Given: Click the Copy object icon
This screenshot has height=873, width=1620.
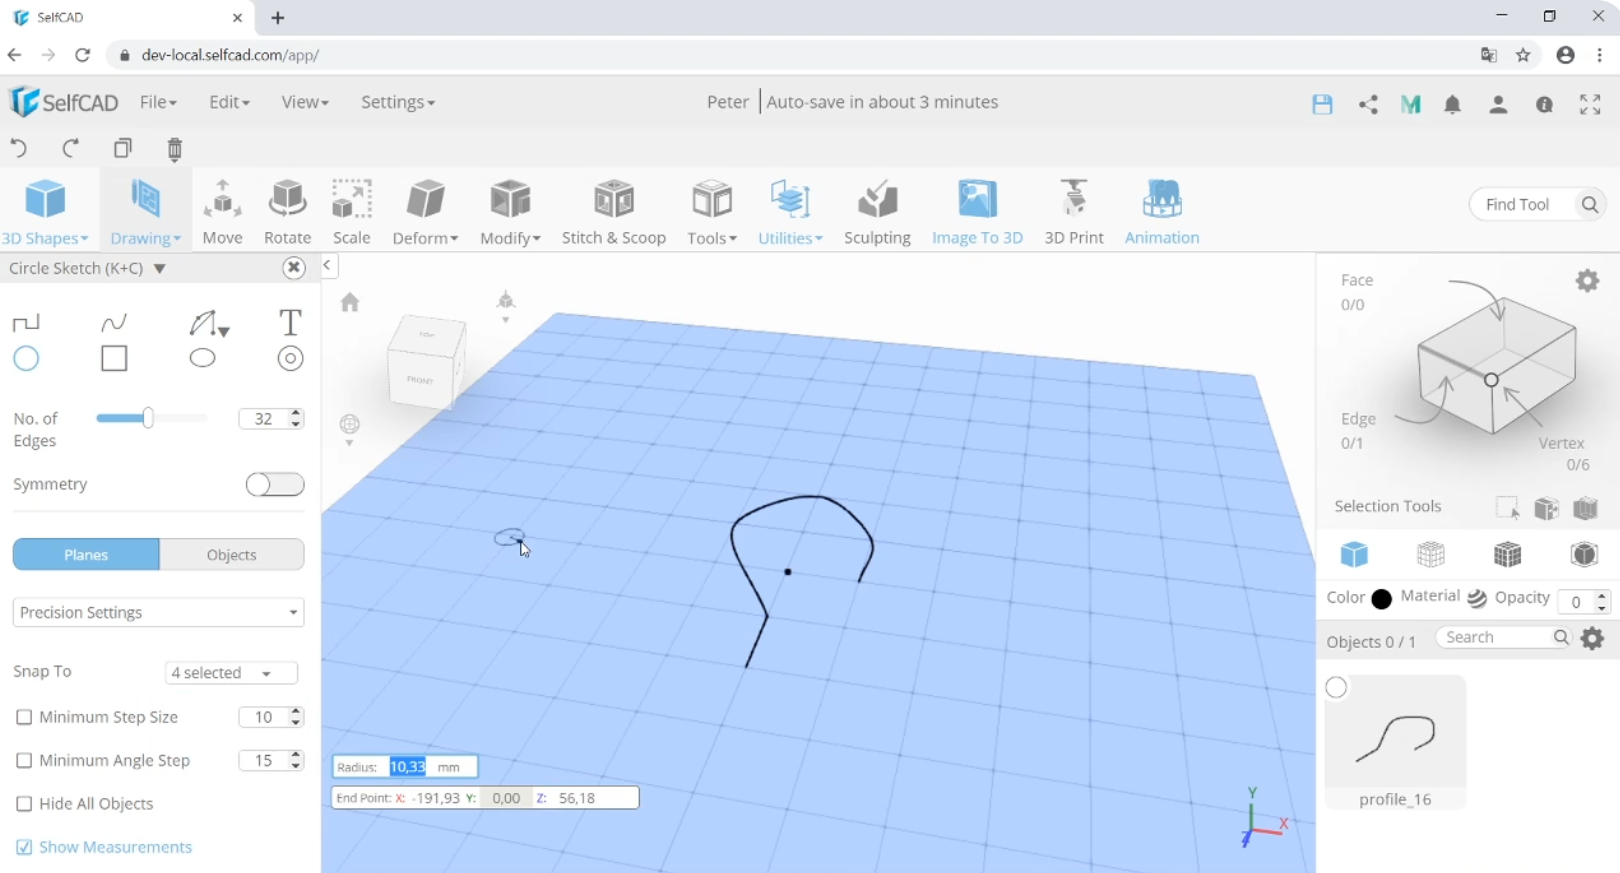Looking at the screenshot, I should click(123, 149).
